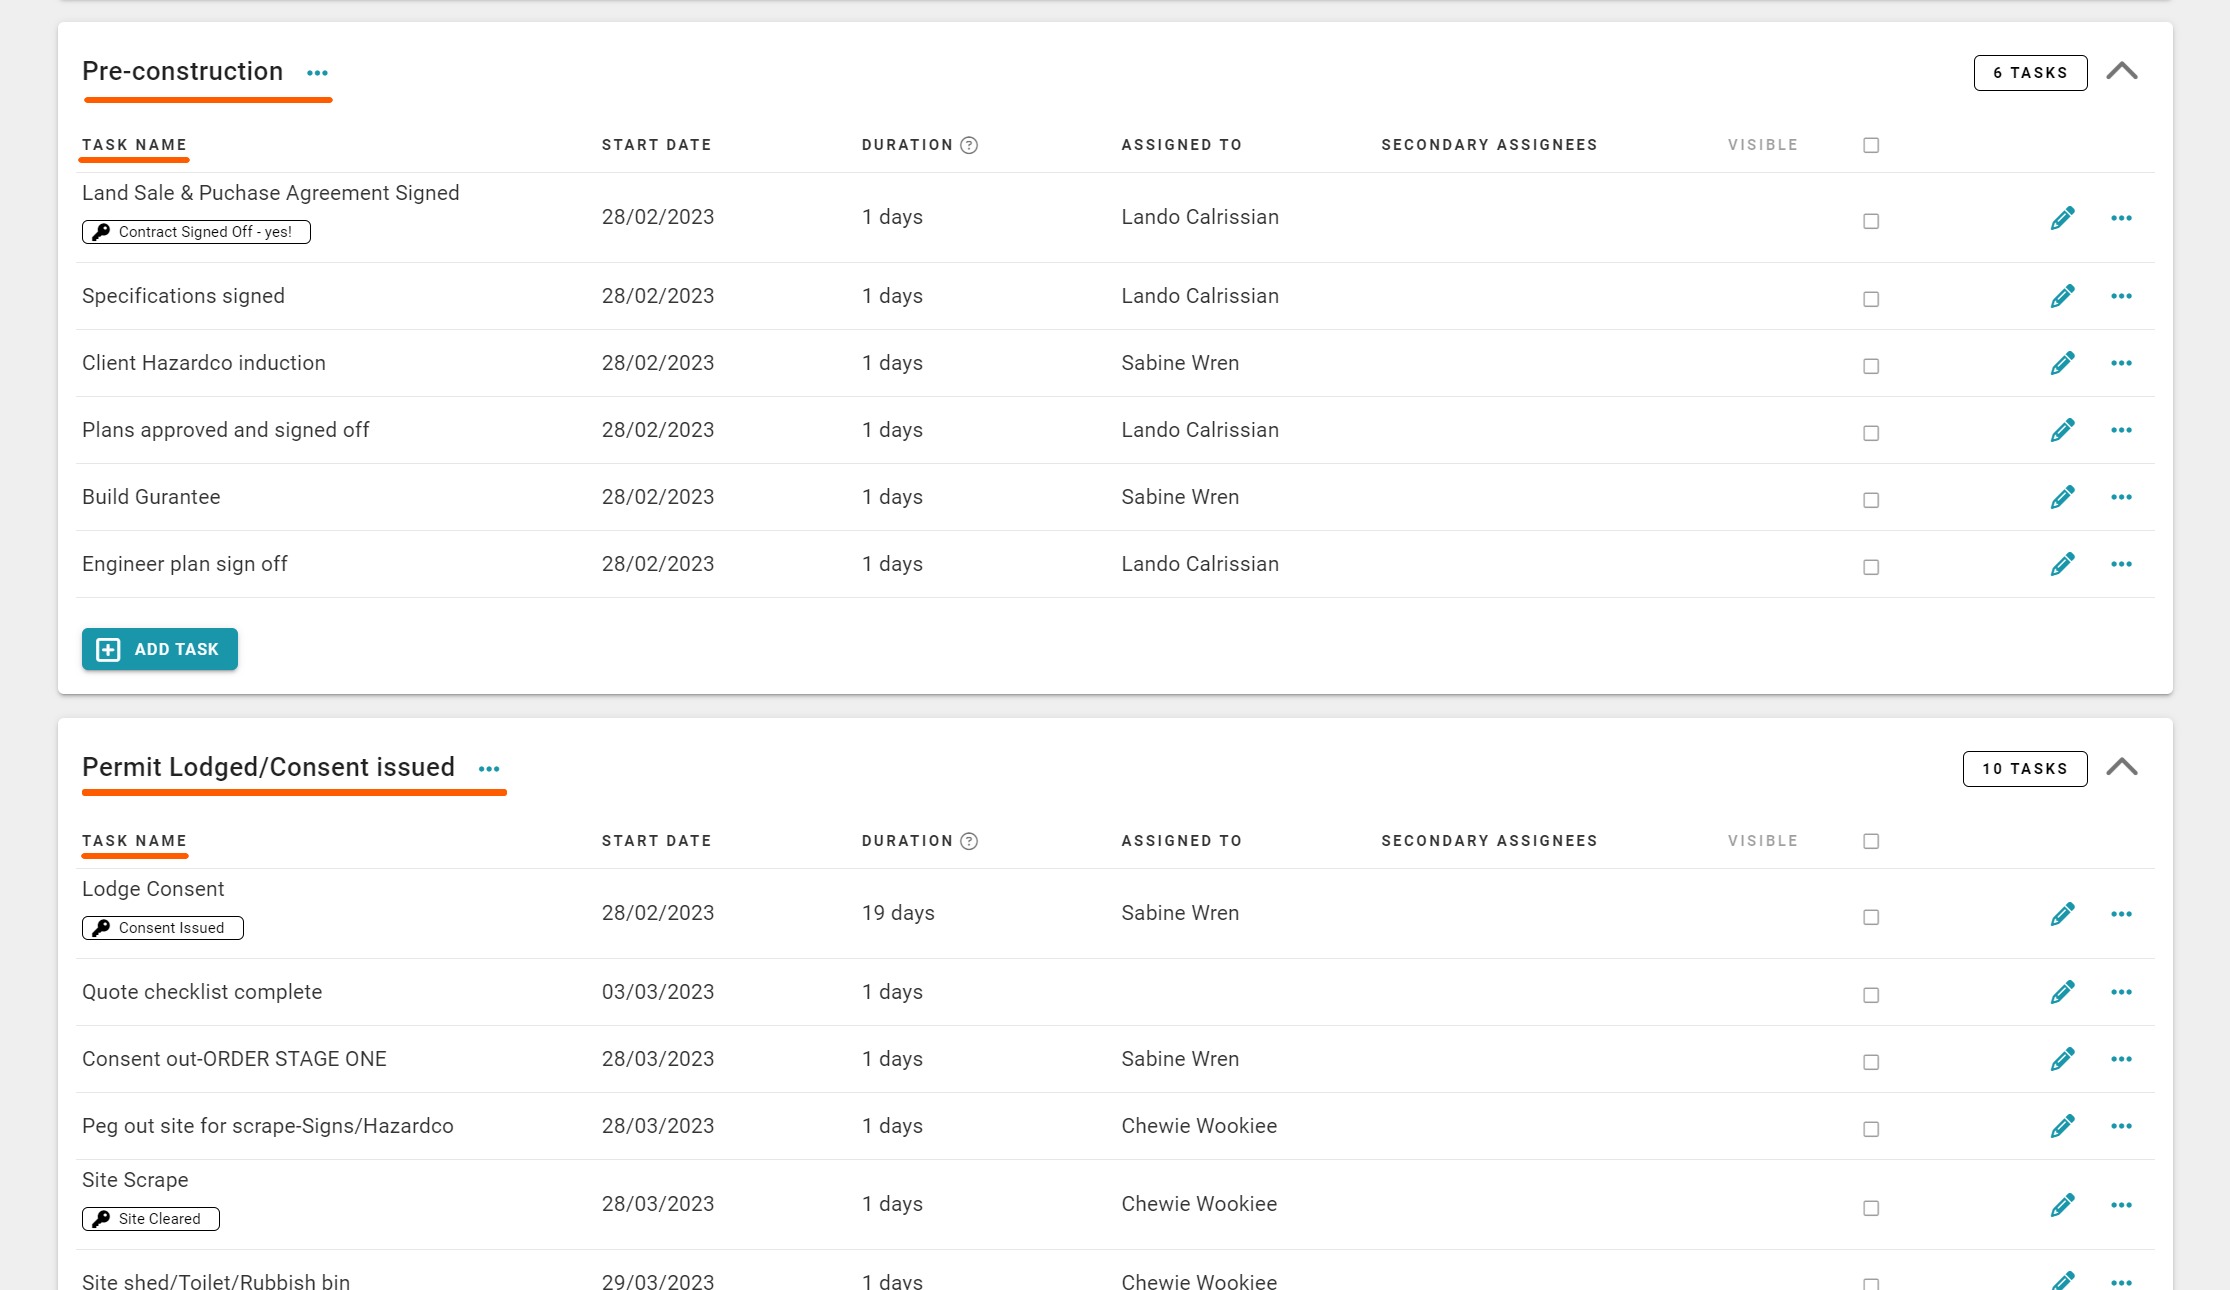2230x1290 pixels.
Task: Open Permit Lodged/Consent issued section menu
Action: point(489,769)
